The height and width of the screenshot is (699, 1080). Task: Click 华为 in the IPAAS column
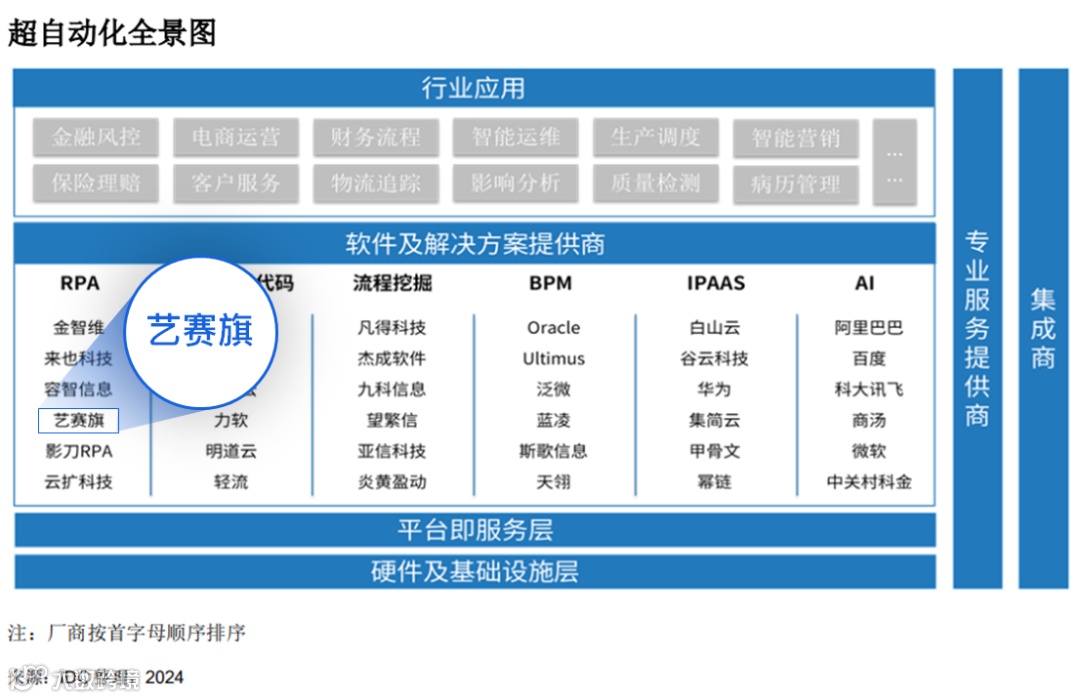(715, 390)
